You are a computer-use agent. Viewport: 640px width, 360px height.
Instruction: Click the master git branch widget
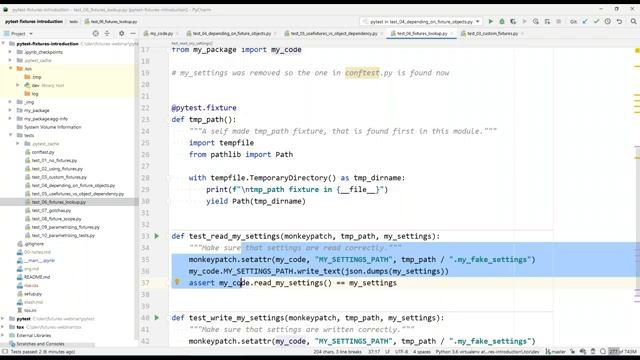click(556, 351)
